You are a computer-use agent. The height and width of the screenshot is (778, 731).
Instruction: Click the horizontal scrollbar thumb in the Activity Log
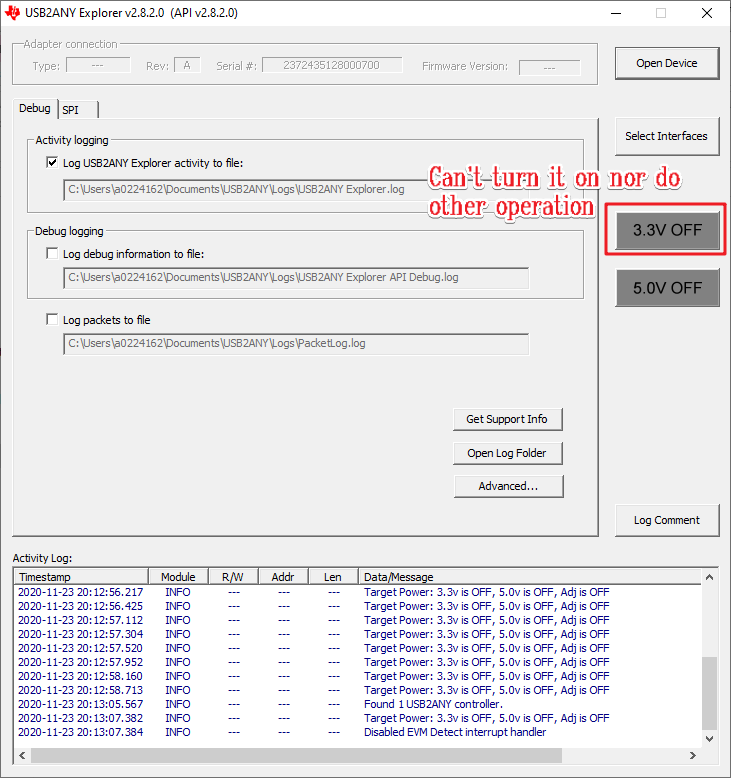click(x=296, y=755)
